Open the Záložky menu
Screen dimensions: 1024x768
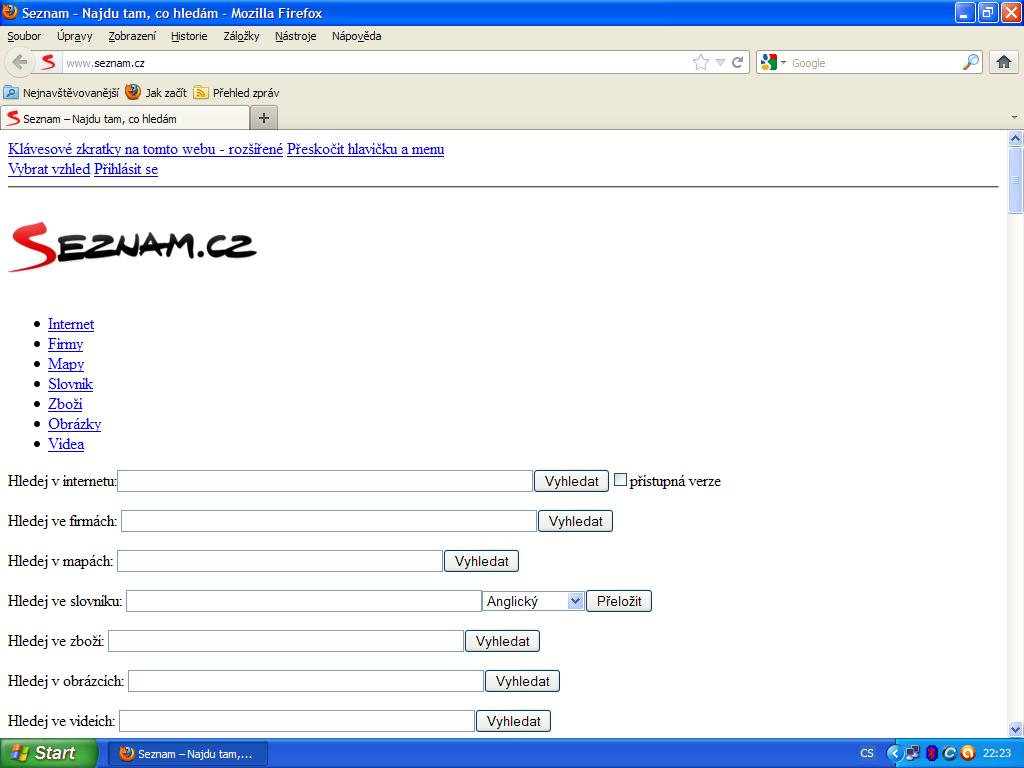click(241, 36)
